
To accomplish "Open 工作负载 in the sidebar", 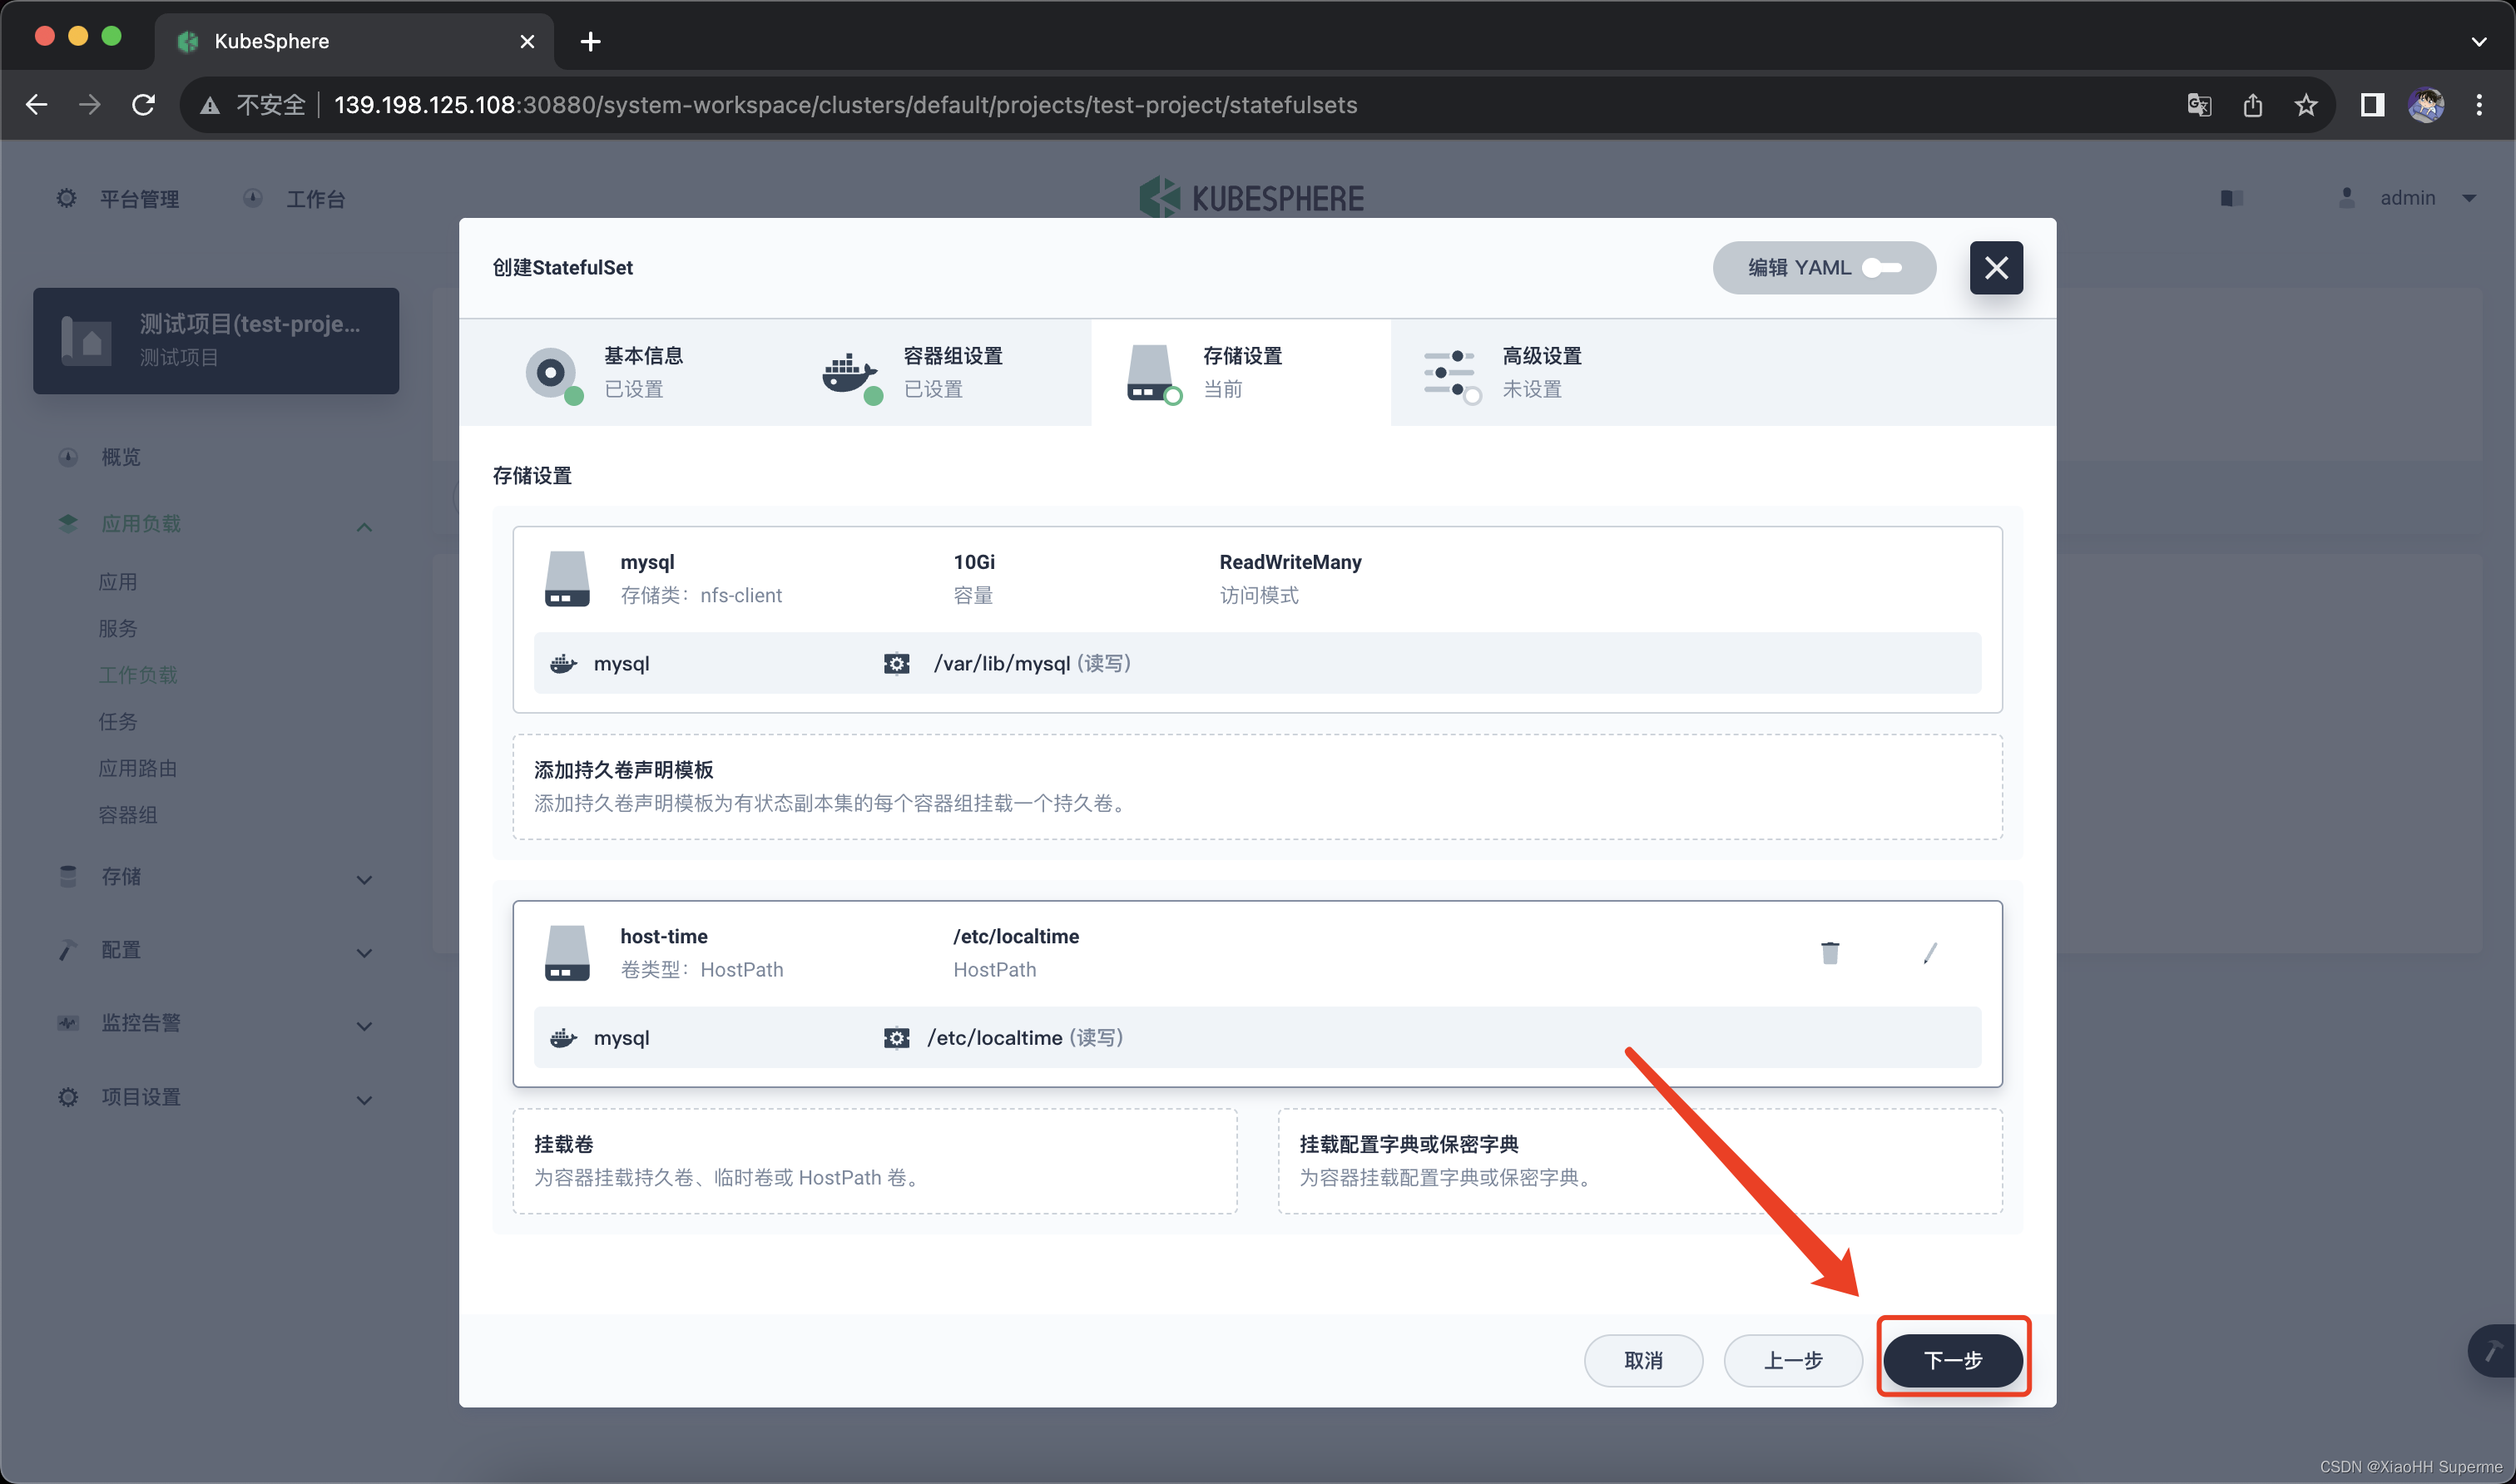I will click(x=138, y=675).
